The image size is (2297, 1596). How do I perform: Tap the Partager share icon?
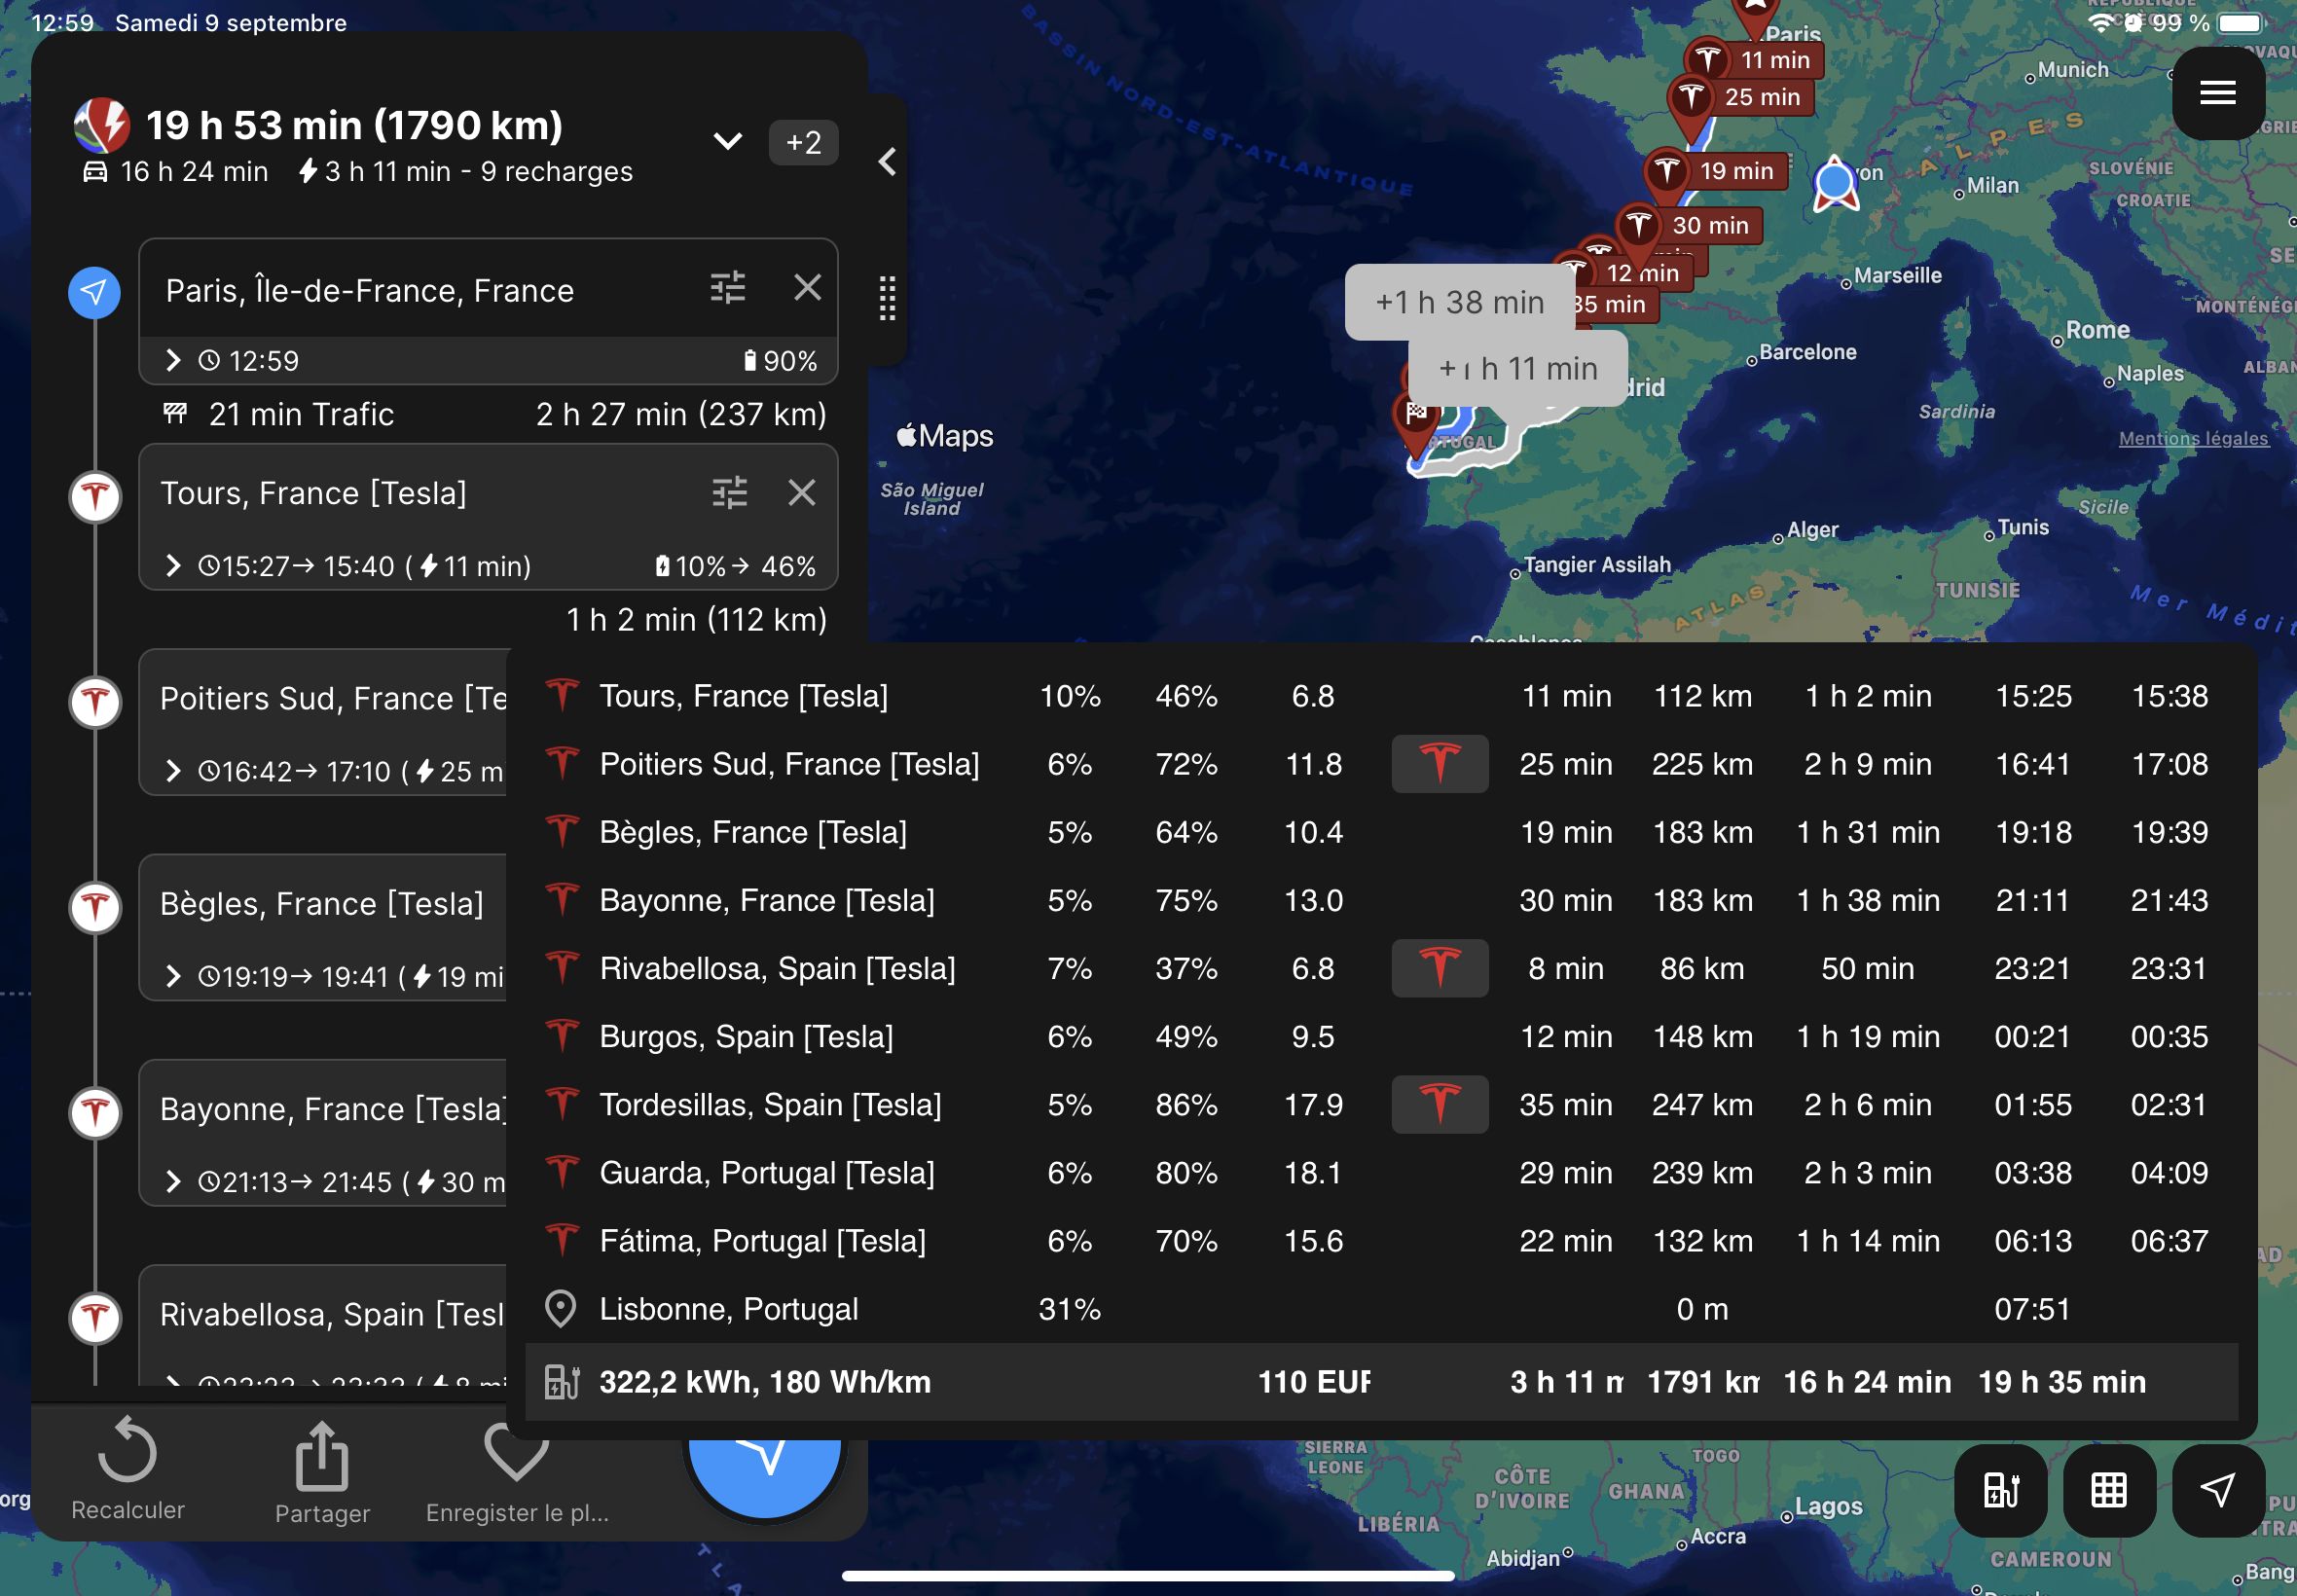322,1457
